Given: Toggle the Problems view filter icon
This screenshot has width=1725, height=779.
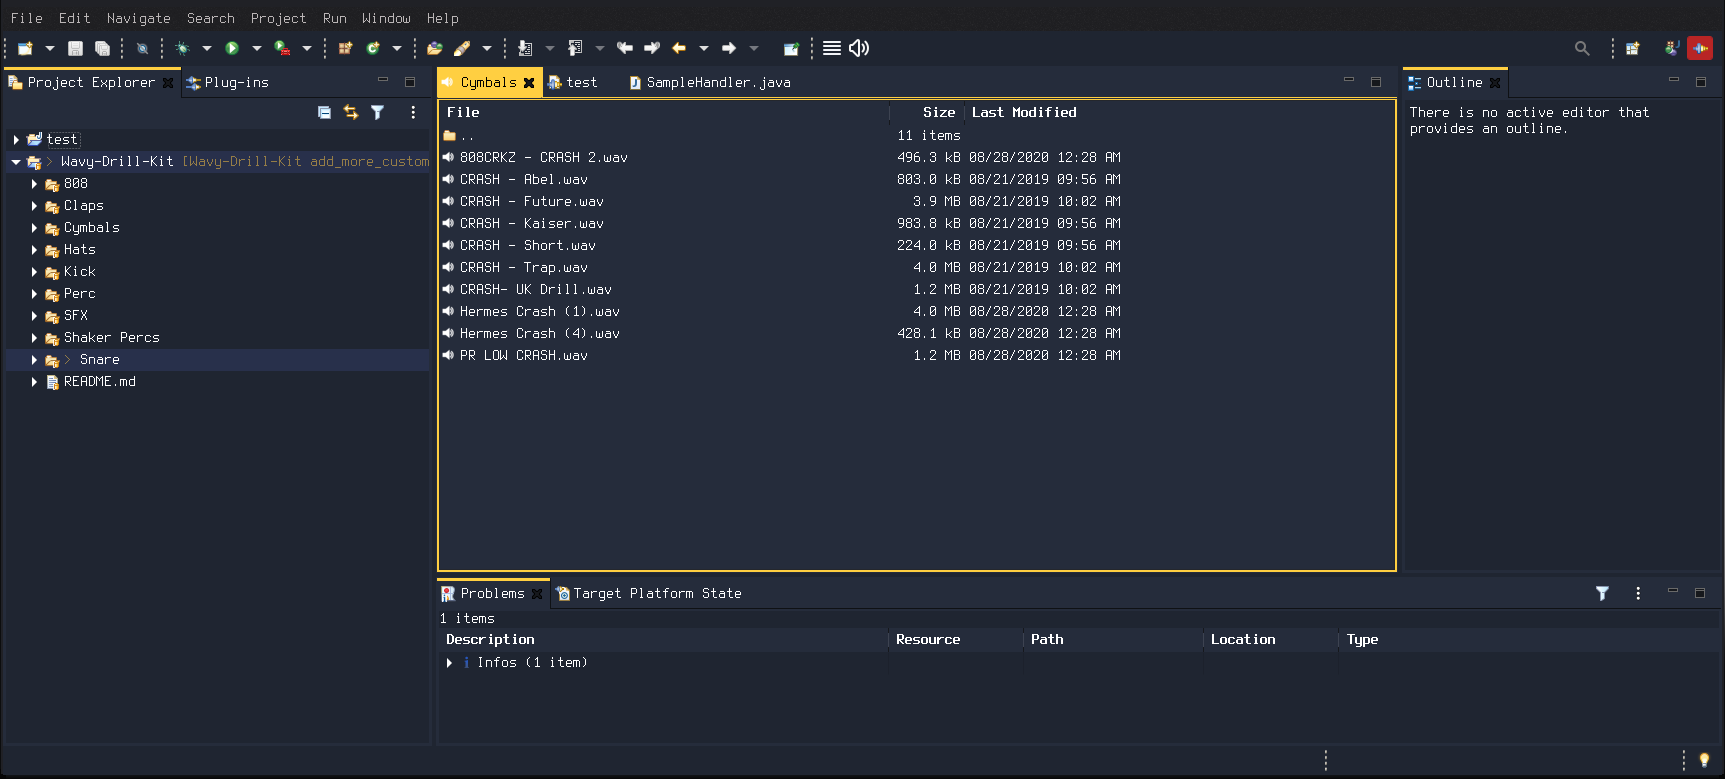Looking at the screenshot, I should pyautogui.click(x=1602, y=593).
